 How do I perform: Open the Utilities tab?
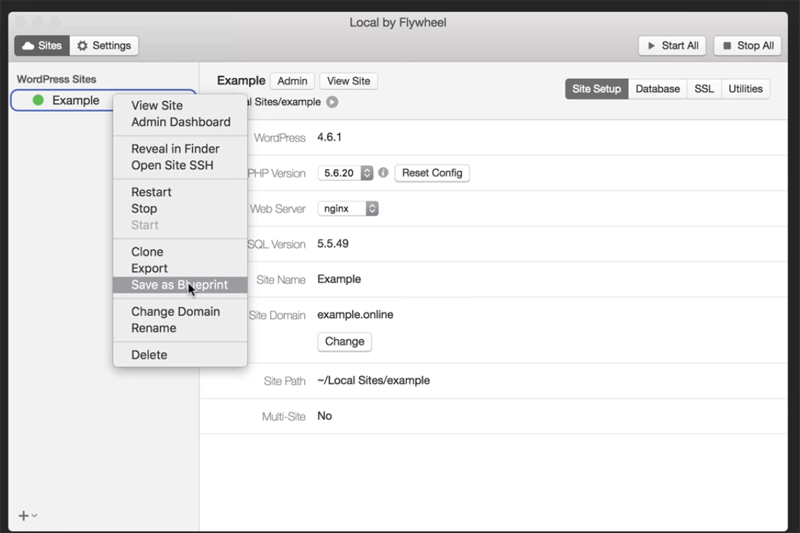coord(745,89)
